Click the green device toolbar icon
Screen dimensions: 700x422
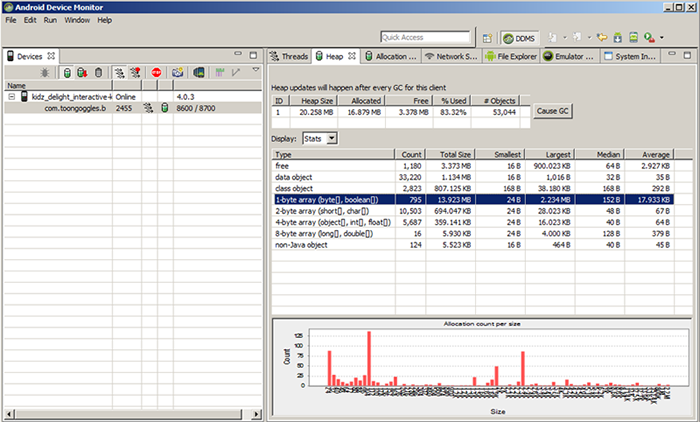pos(633,38)
